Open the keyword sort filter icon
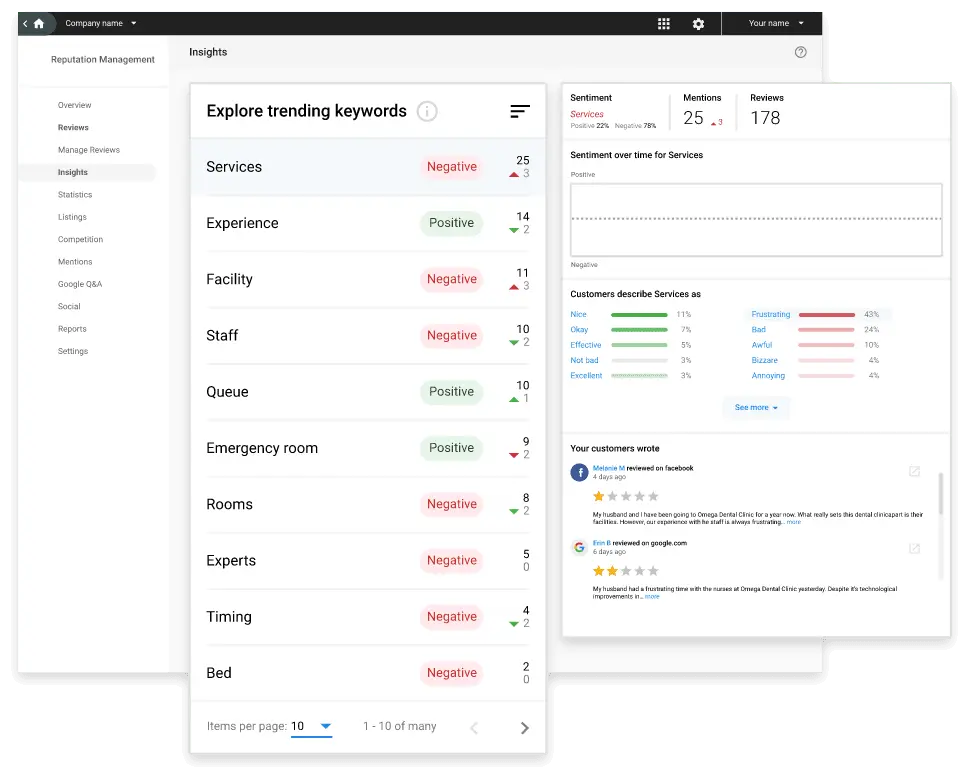This screenshot has height=779, width=970. click(519, 111)
